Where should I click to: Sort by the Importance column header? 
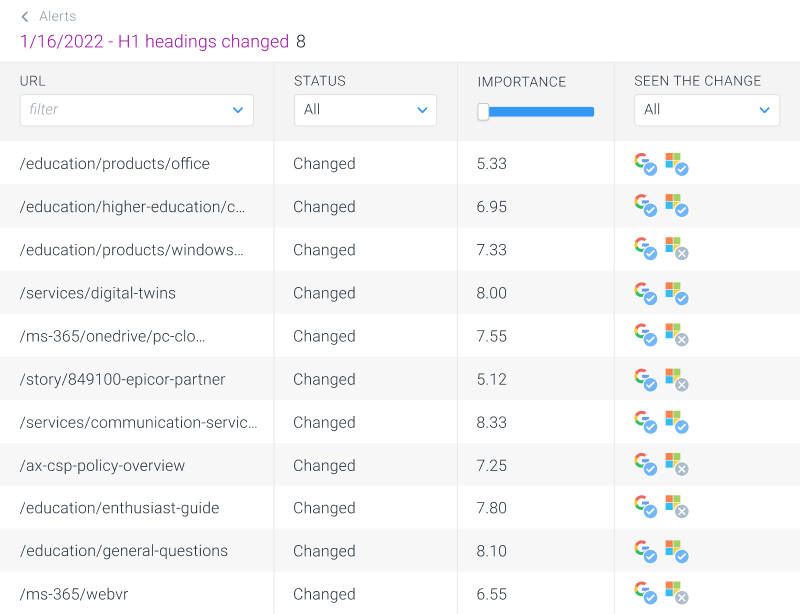click(521, 82)
